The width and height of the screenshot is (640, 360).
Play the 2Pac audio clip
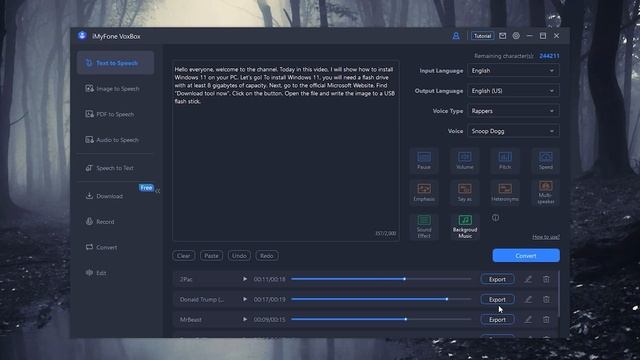point(245,279)
